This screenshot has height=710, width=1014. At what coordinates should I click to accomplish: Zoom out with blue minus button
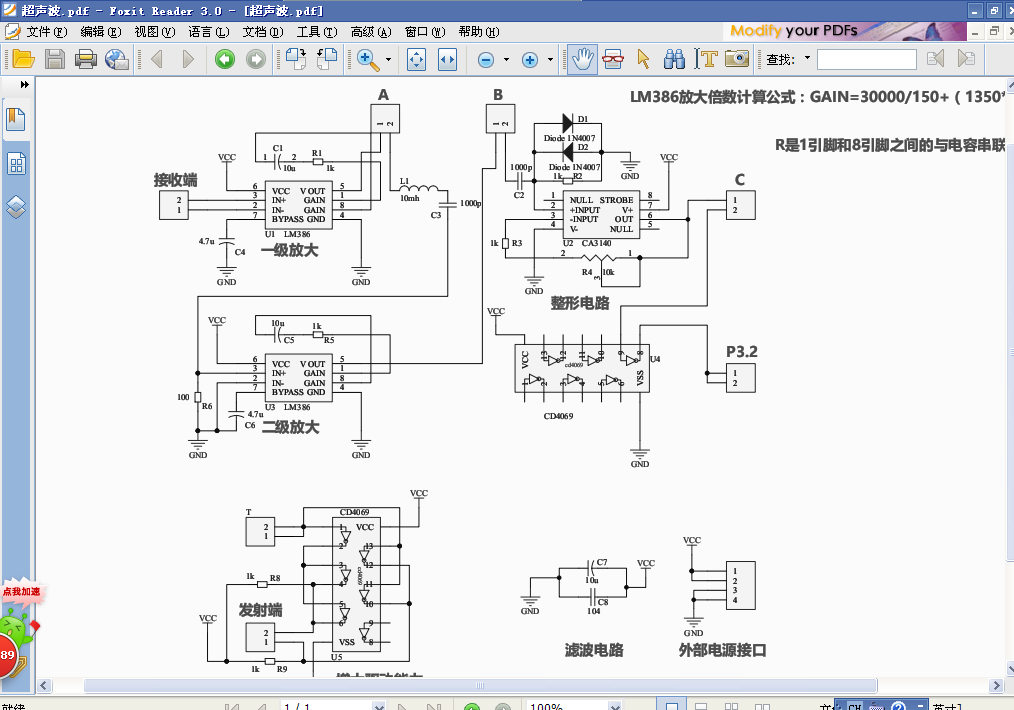coord(486,60)
